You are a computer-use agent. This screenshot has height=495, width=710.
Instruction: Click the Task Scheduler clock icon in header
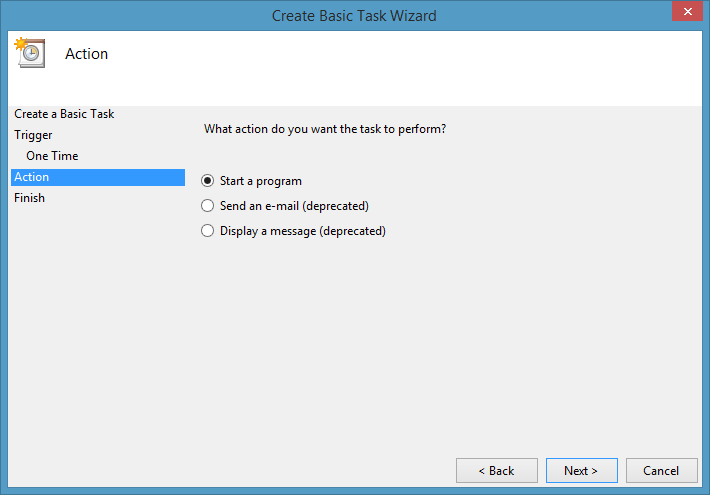click(28, 52)
